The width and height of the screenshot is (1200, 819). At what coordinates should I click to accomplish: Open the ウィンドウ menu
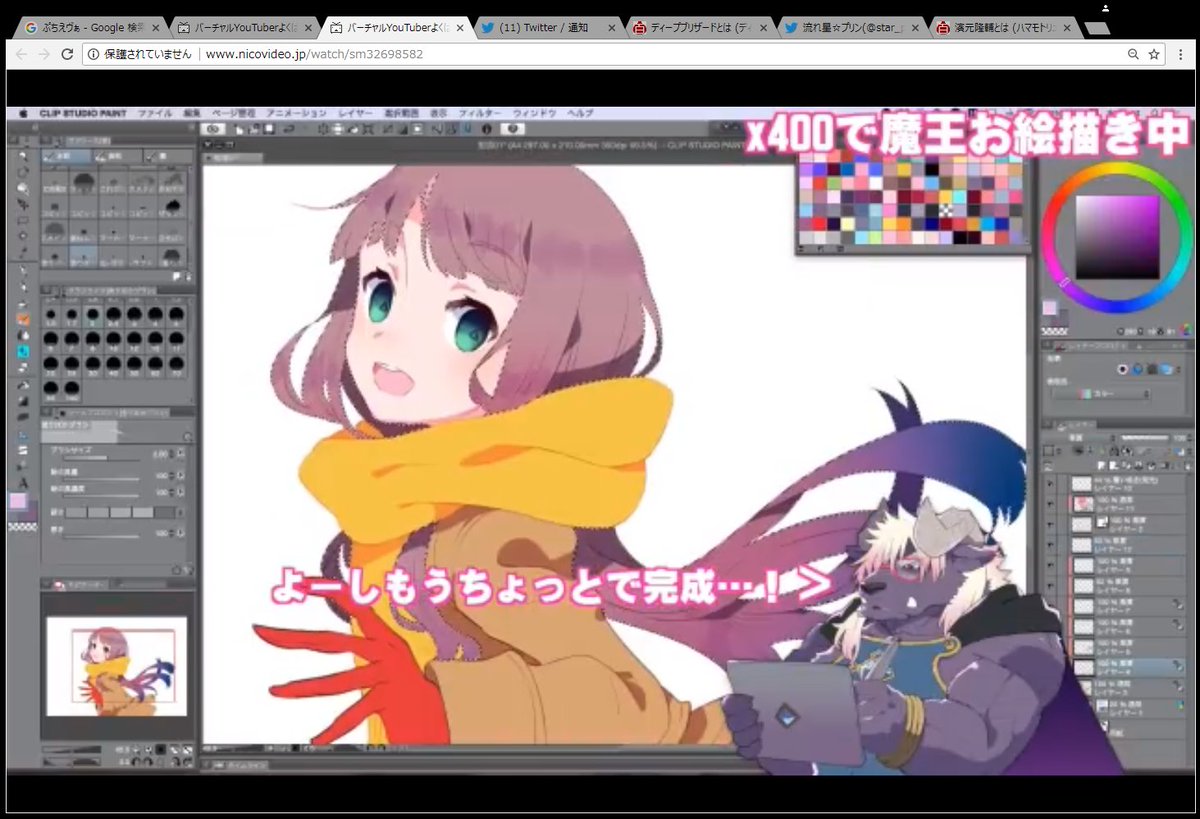(x=535, y=114)
